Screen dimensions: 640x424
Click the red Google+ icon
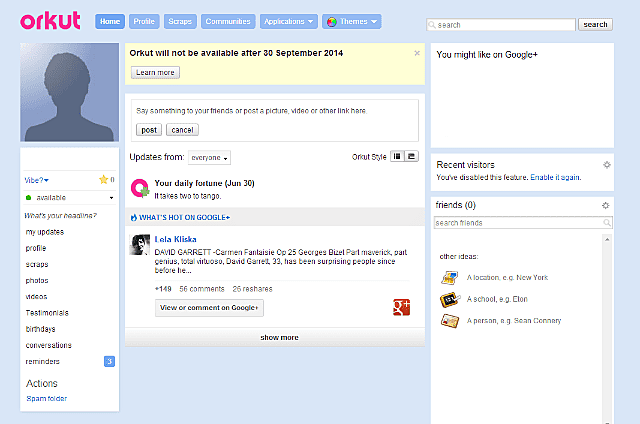point(401,307)
